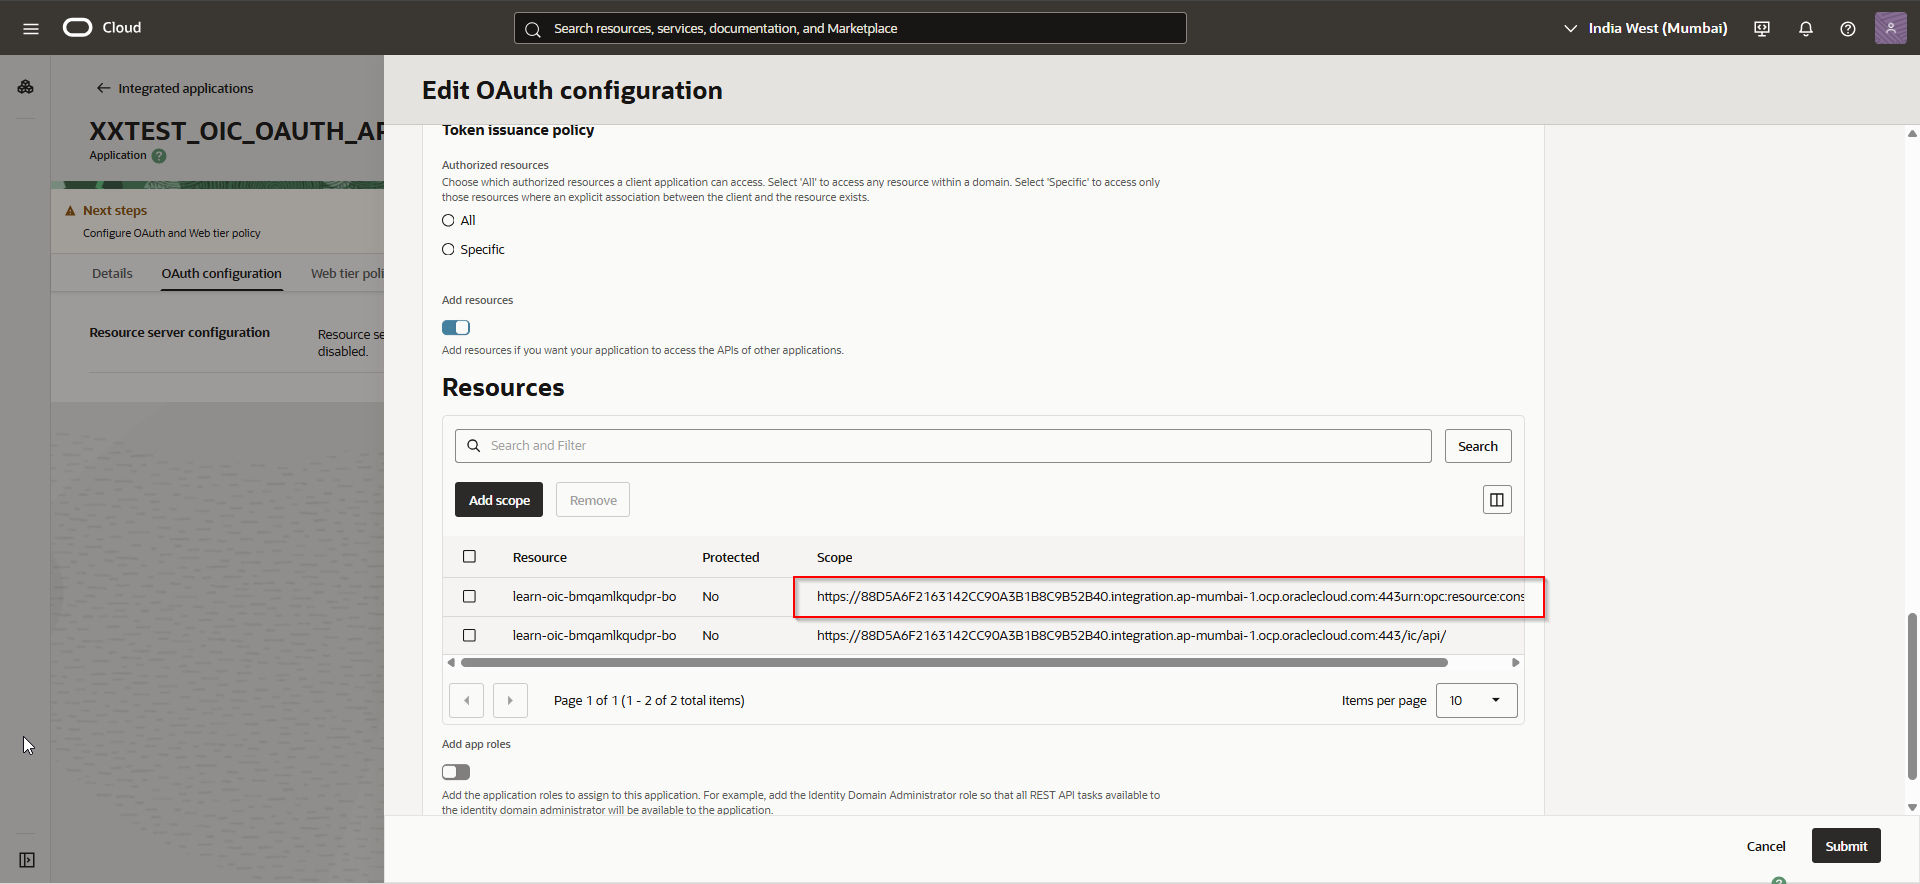Click the help icon next to Application
The height and width of the screenshot is (884, 1920).
[159, 156]
